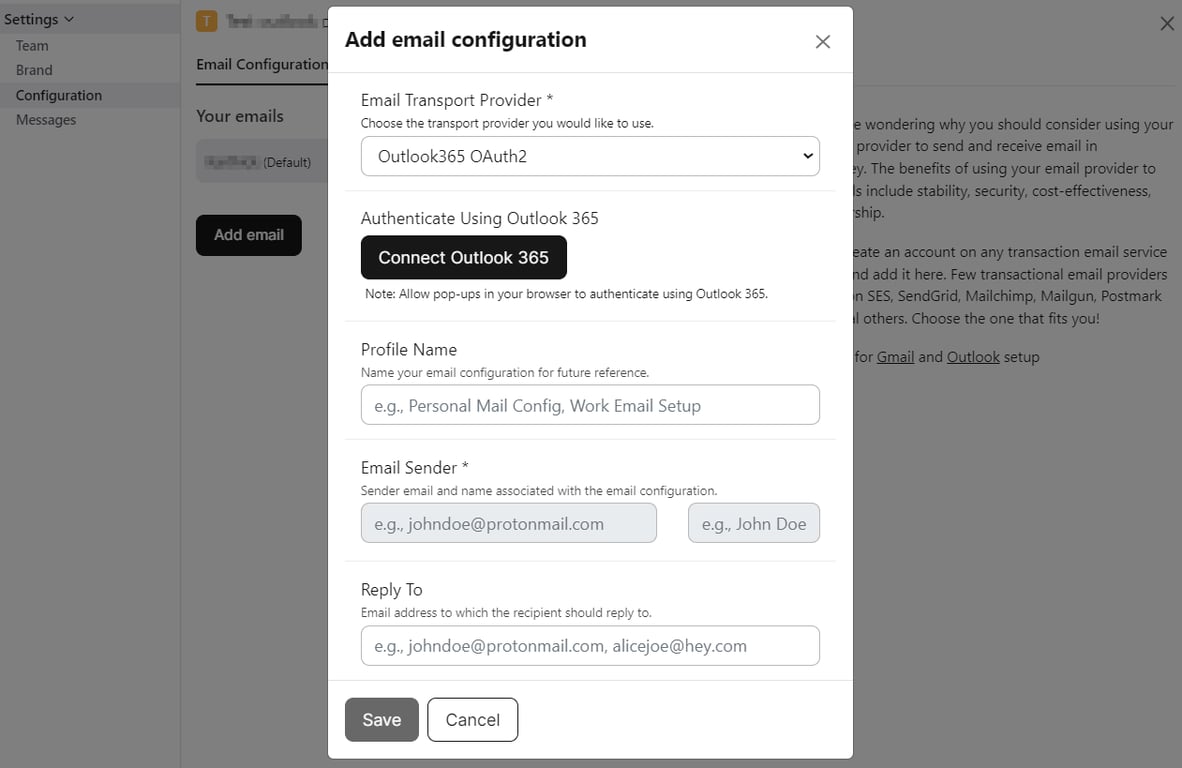Viewport: 1182px width, 768px height.
Task: Close the settings panel with top-right X
Action: pyautogui.click(x=1166, y=23)
